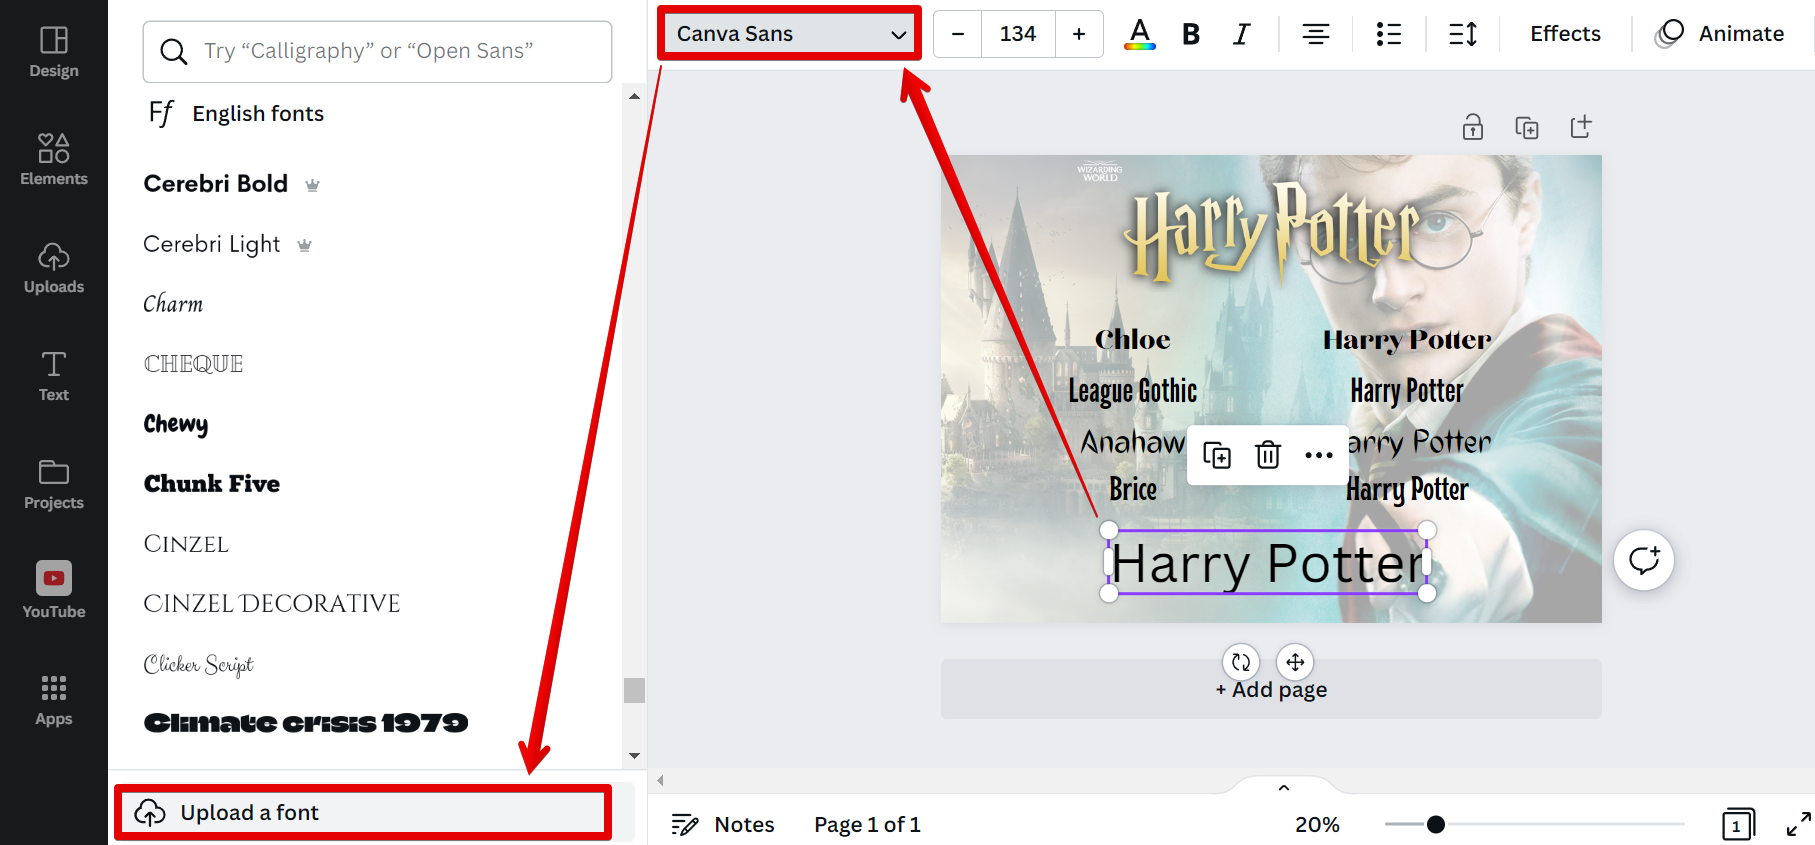Viewport: 1815px width, 845px height.
Task: Lock the page with the padlock icon
Action: [x=1472, y=127]
